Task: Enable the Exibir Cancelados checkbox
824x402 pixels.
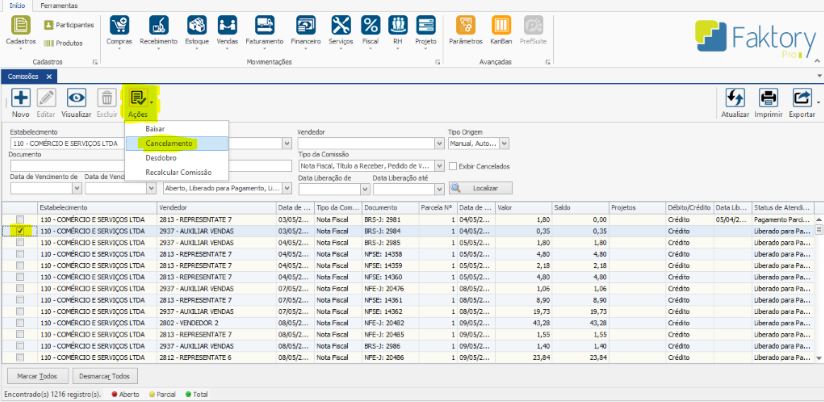Action: tap(453, 166)
